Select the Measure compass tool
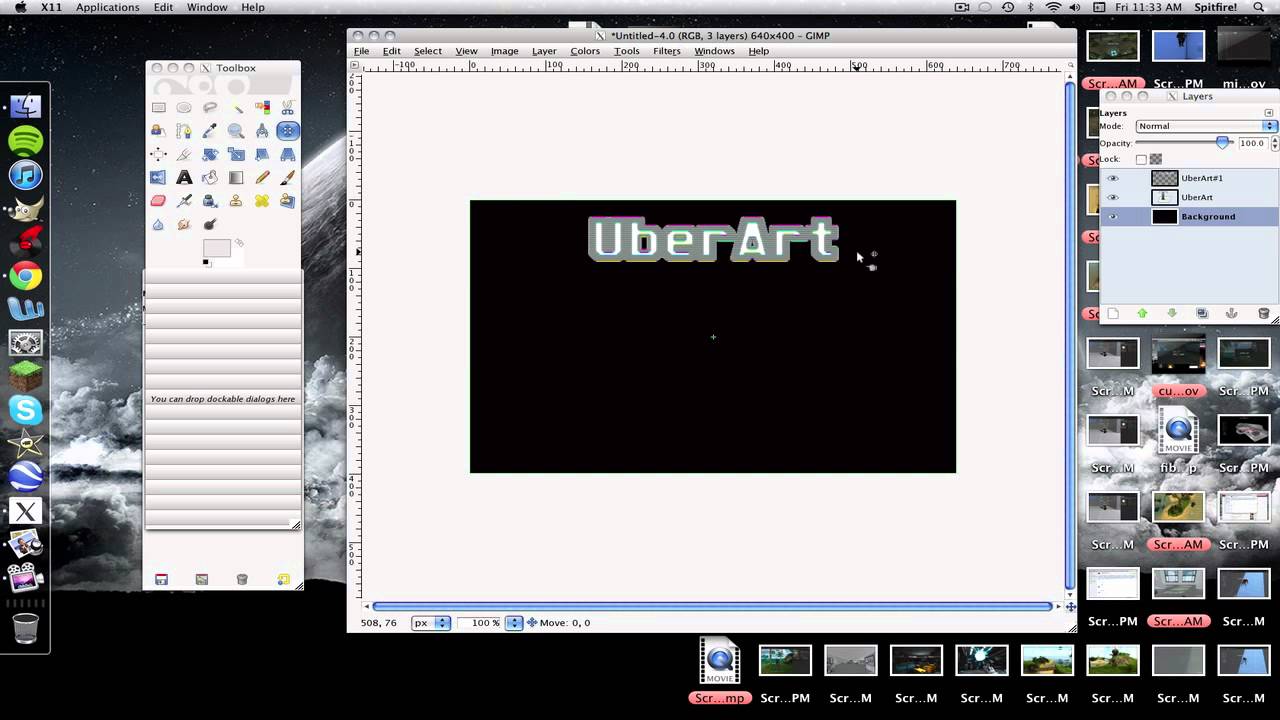Viewport: 1280px width, 720px height. point(262,131)
